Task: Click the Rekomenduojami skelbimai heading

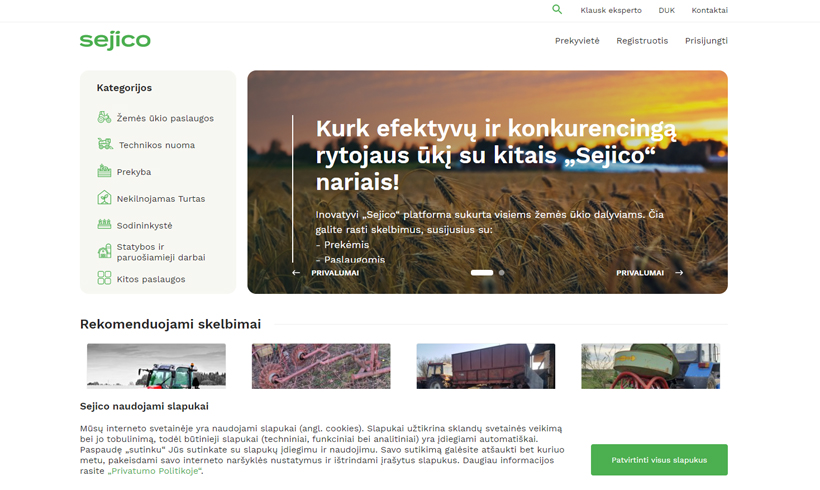Action: 170,324
